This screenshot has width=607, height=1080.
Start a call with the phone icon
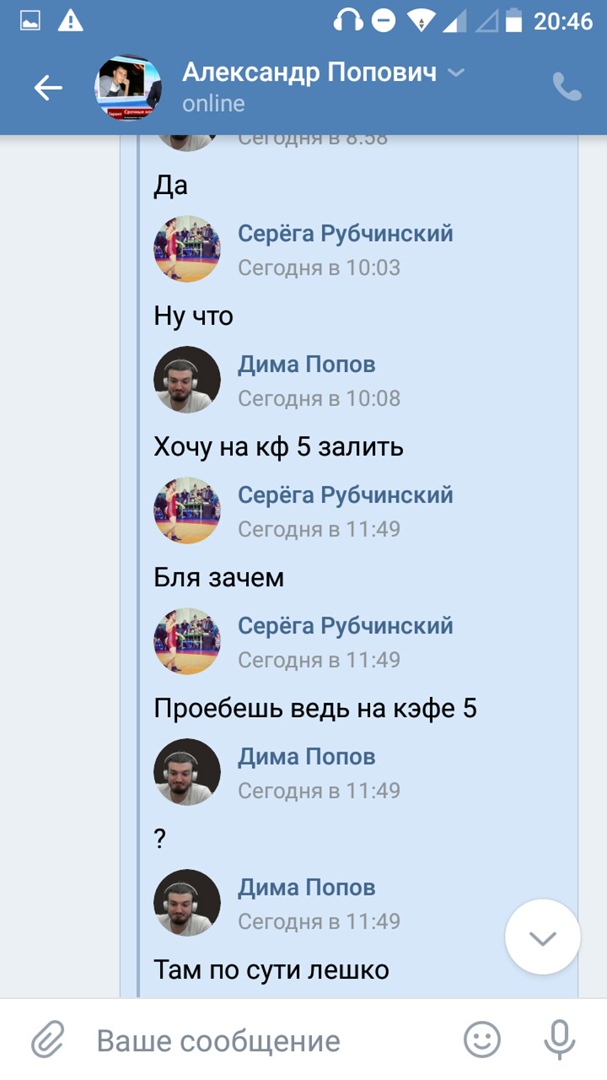pos(567,87)
